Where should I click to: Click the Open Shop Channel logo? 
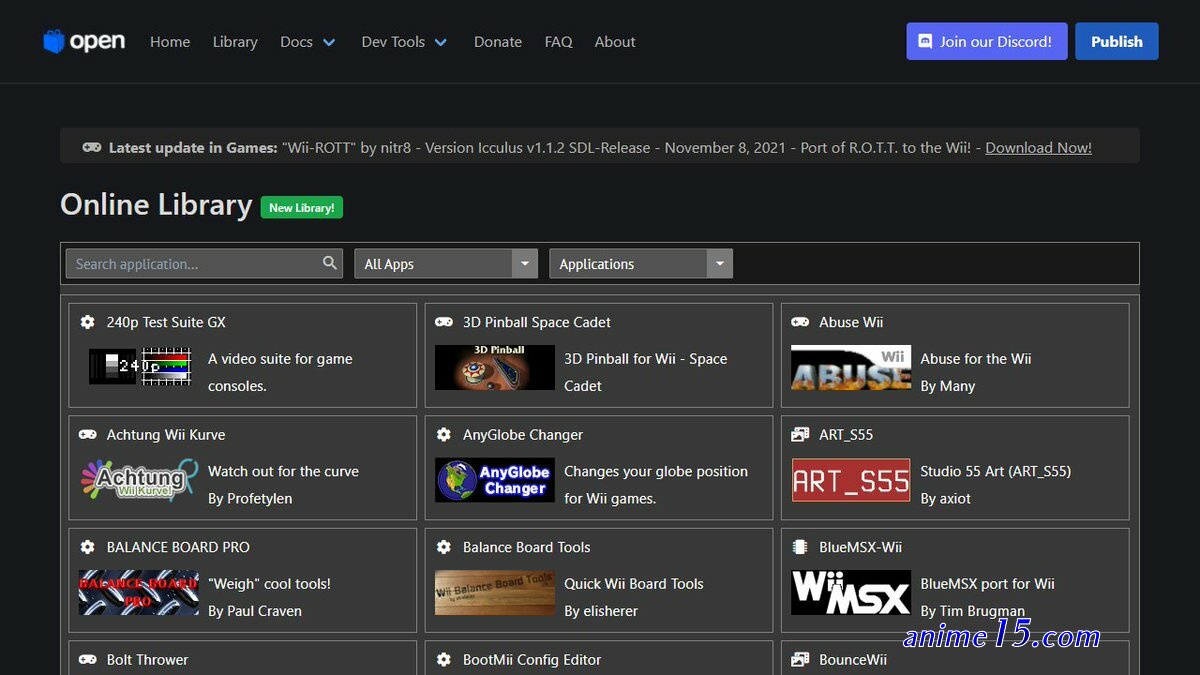(84, 41)
